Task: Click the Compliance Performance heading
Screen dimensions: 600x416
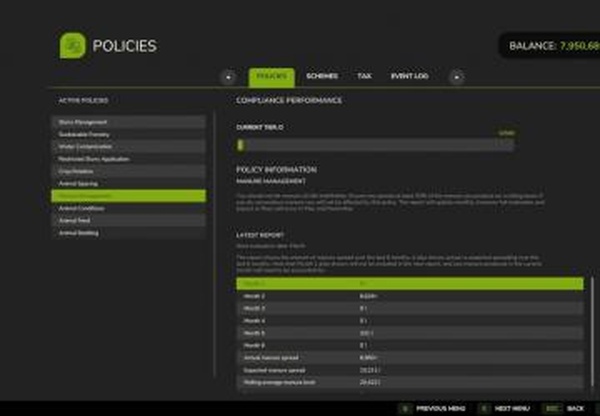Action: pyautogui.click(x=289, y=100)
